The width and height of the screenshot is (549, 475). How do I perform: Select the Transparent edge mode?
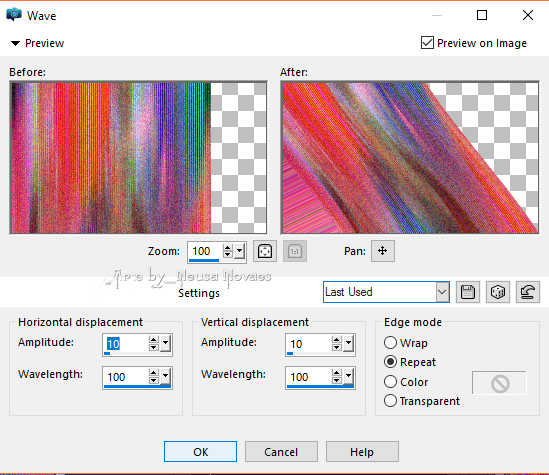390,401
